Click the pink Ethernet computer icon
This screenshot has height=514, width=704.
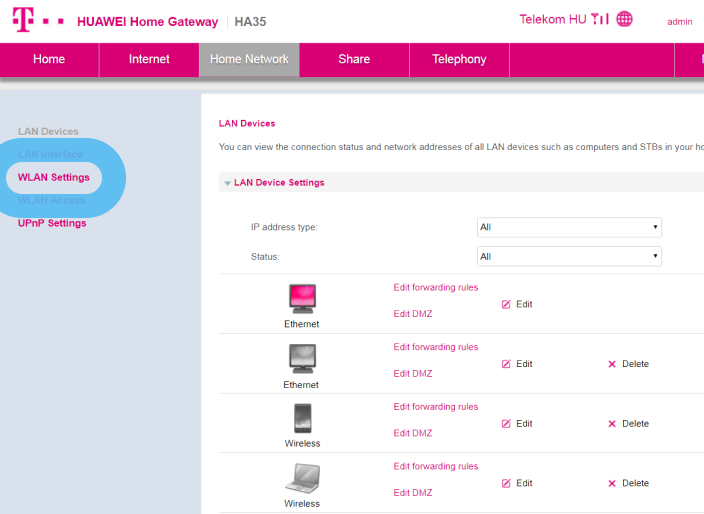coord(301,298)
